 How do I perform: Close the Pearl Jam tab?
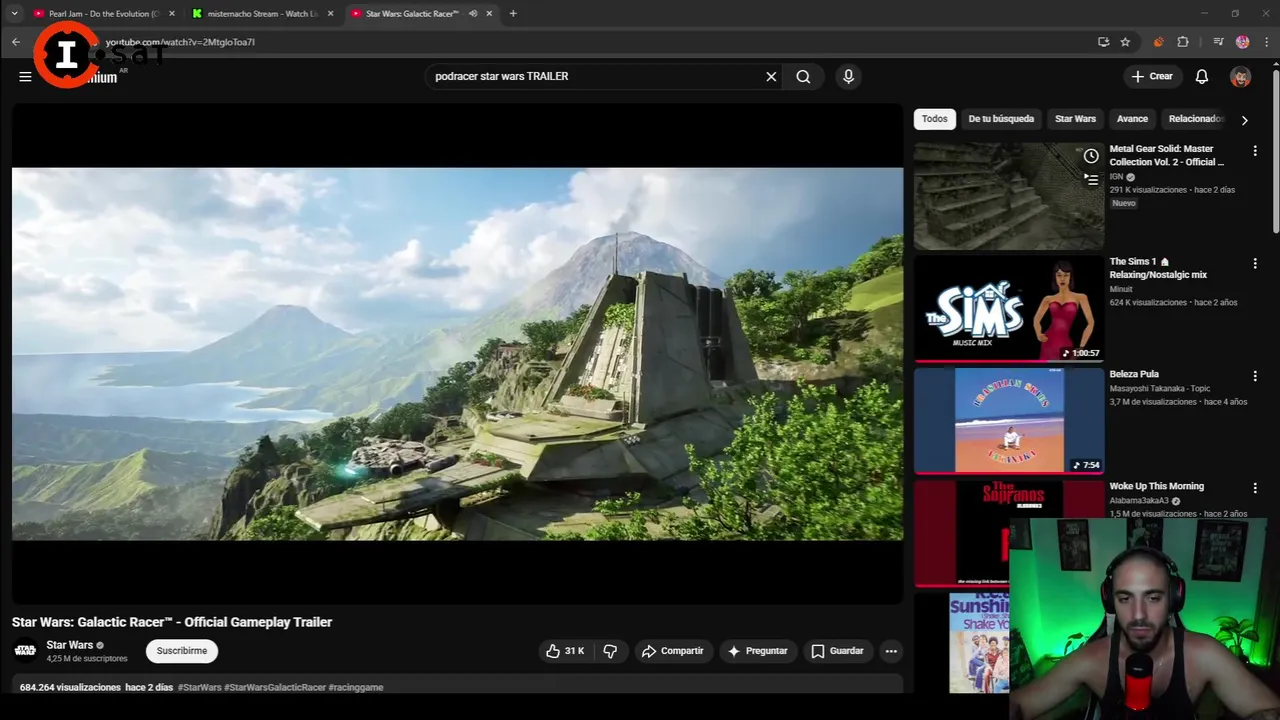pyautogui.click(x=172, y=14)
